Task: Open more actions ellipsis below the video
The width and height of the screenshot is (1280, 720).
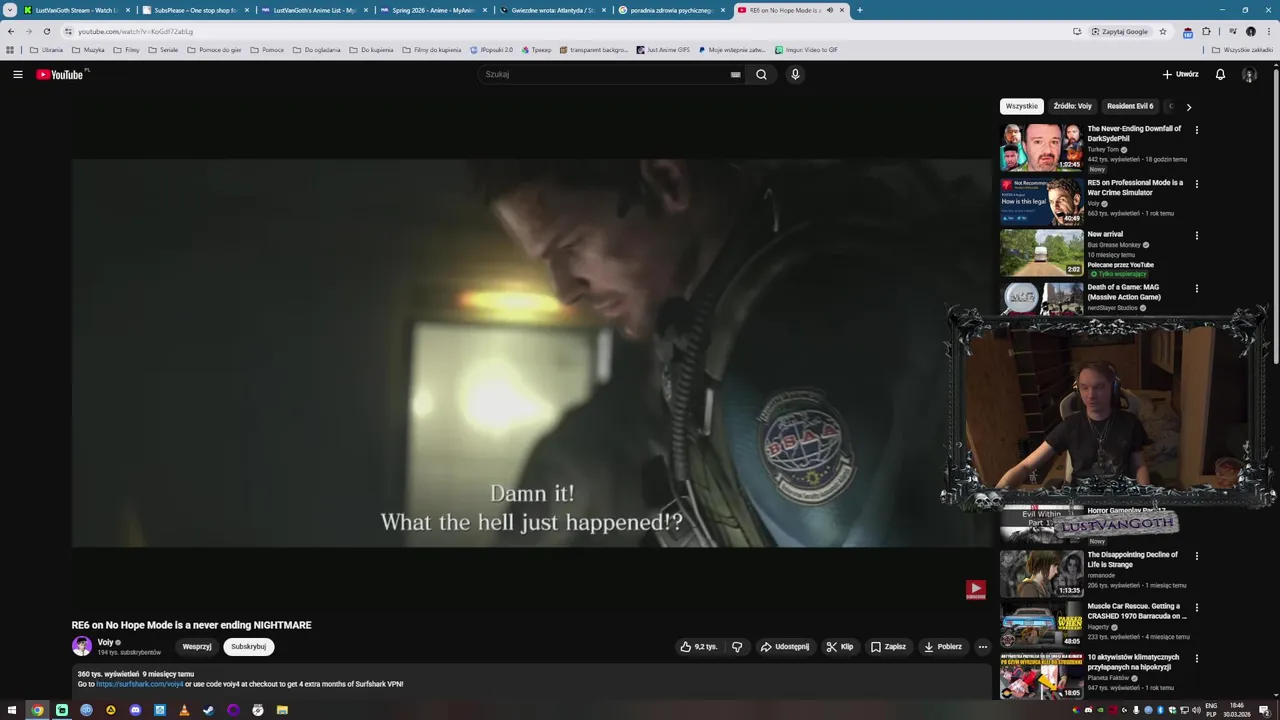Action: click(x=982, y=647)
